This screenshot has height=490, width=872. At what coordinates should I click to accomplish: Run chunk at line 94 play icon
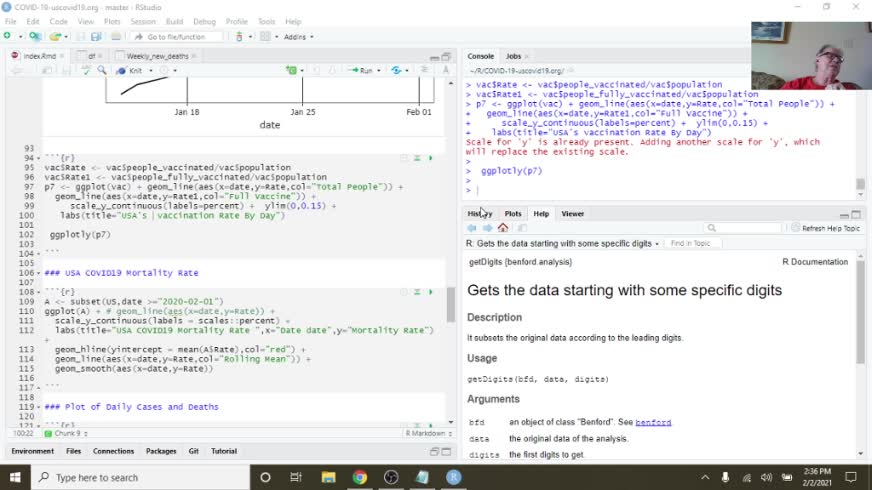(430, 158)
